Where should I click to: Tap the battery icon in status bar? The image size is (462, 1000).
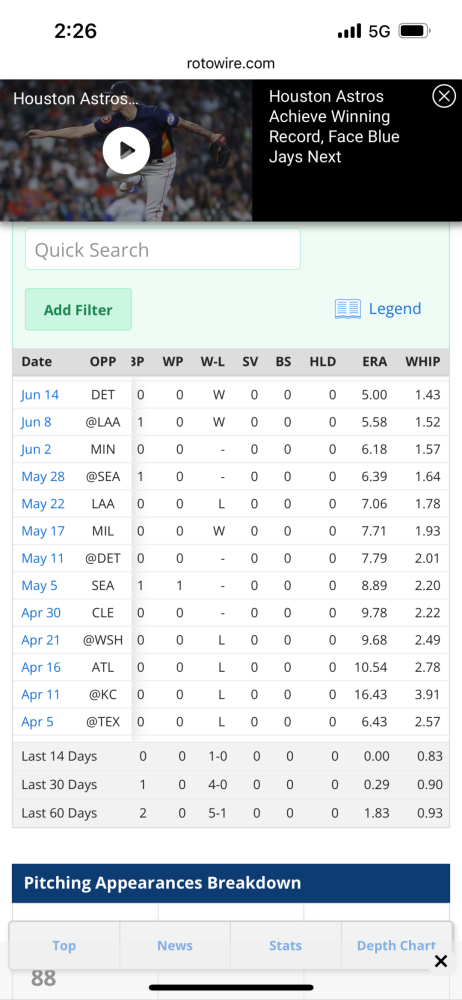[414, 31]
